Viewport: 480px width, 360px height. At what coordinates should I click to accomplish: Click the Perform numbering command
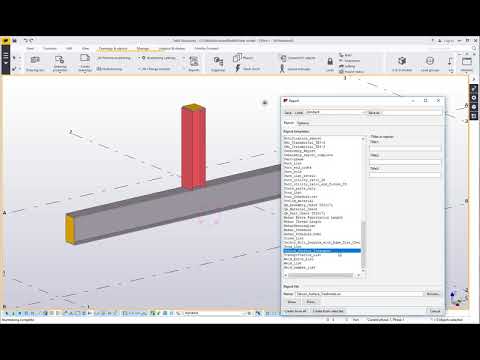click(114, 58)
